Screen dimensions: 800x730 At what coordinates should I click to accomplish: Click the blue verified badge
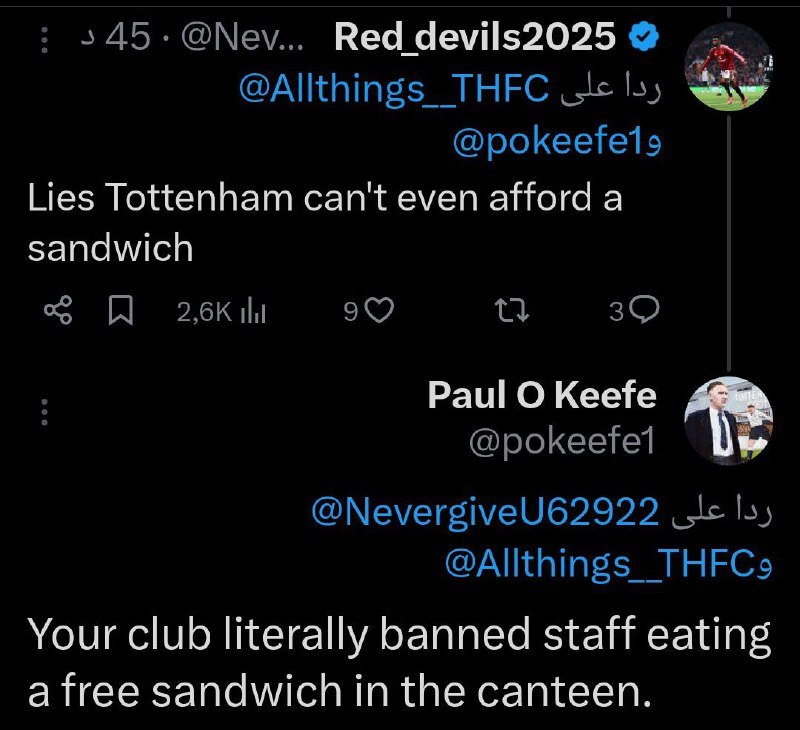pos(643,38)
